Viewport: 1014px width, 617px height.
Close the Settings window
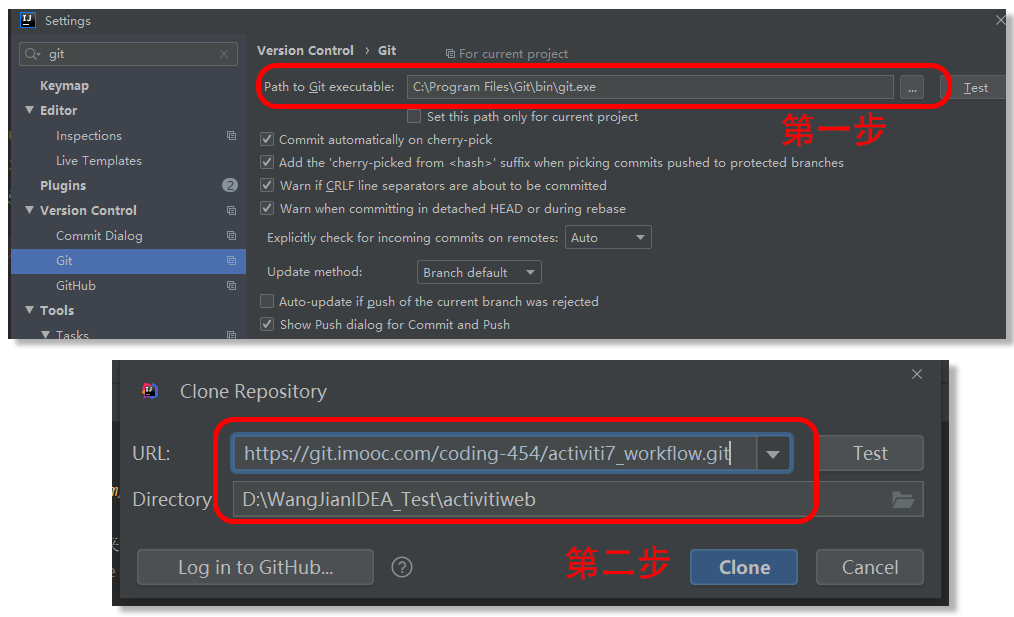[1000, 20]
